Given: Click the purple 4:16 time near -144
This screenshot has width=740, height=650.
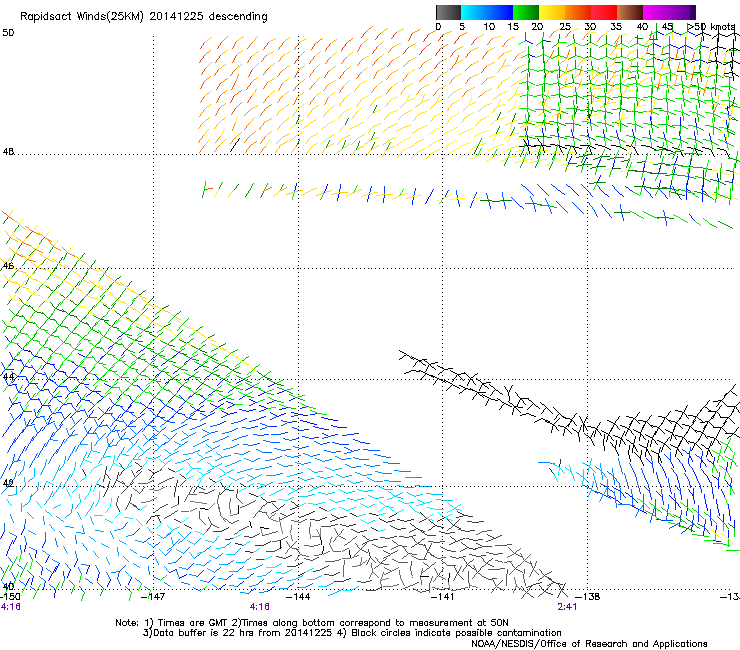Looking at the screenshot, I should [260, 607].
